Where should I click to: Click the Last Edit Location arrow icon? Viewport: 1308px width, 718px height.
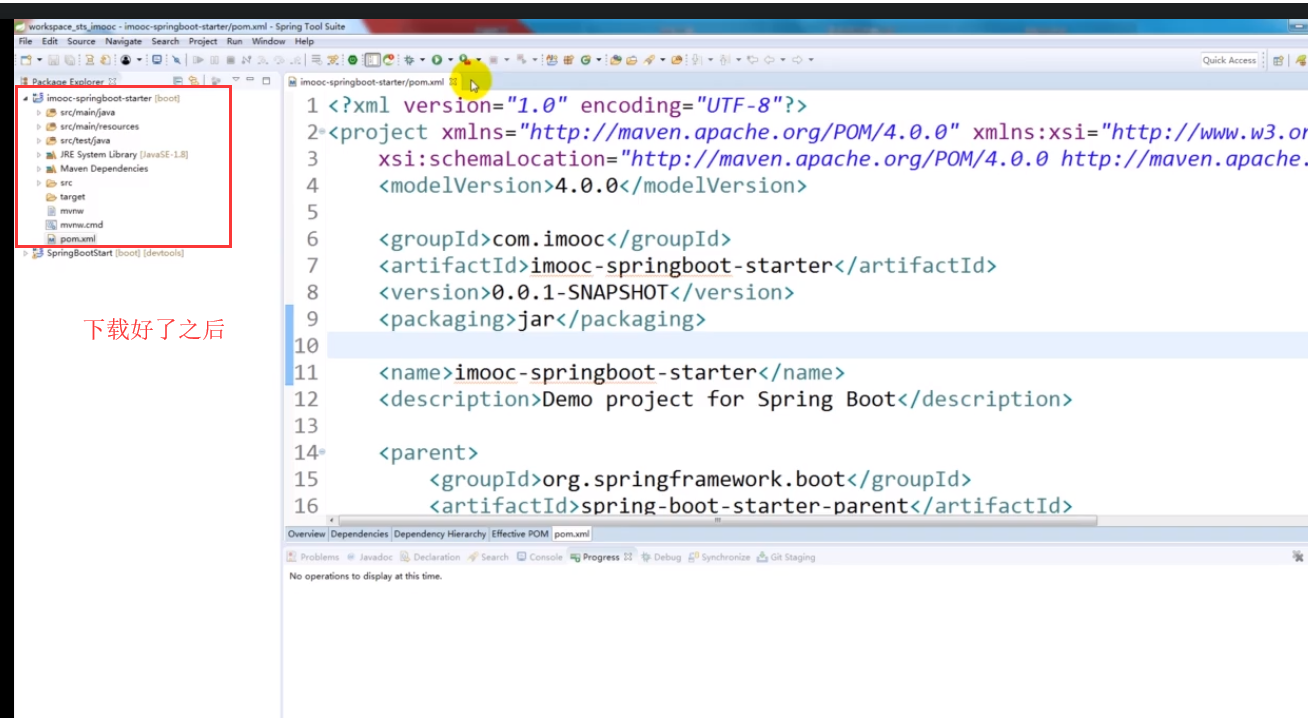[752, 60]
